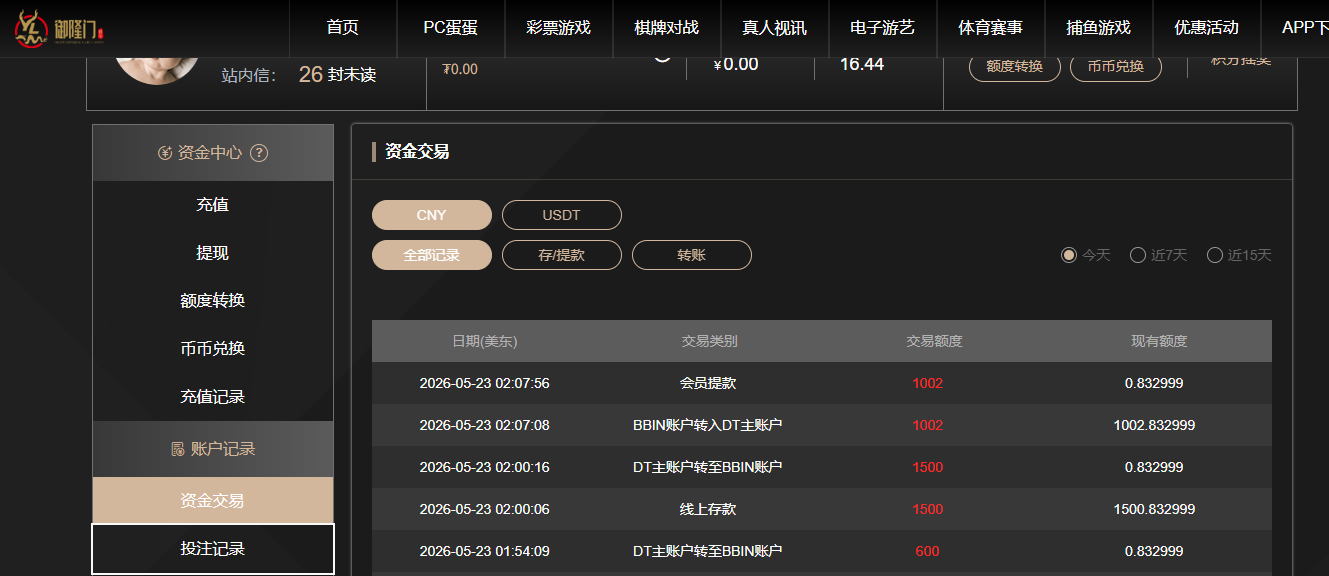Image resolution: width=1329 pixels, height=576 pixels.
Task: Open sidebar 币币兑换 item
Action: (x=213, y=349)
